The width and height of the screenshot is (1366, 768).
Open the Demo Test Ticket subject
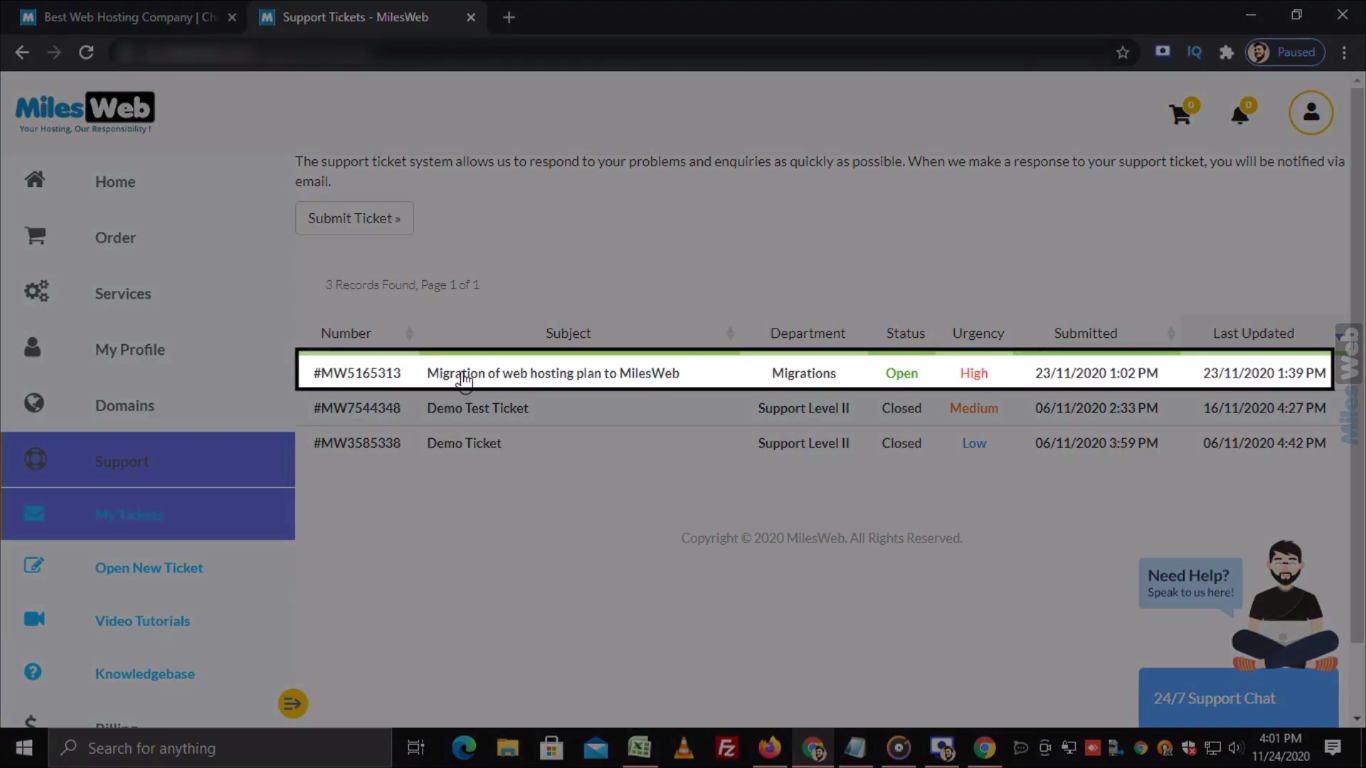(478, 408)
